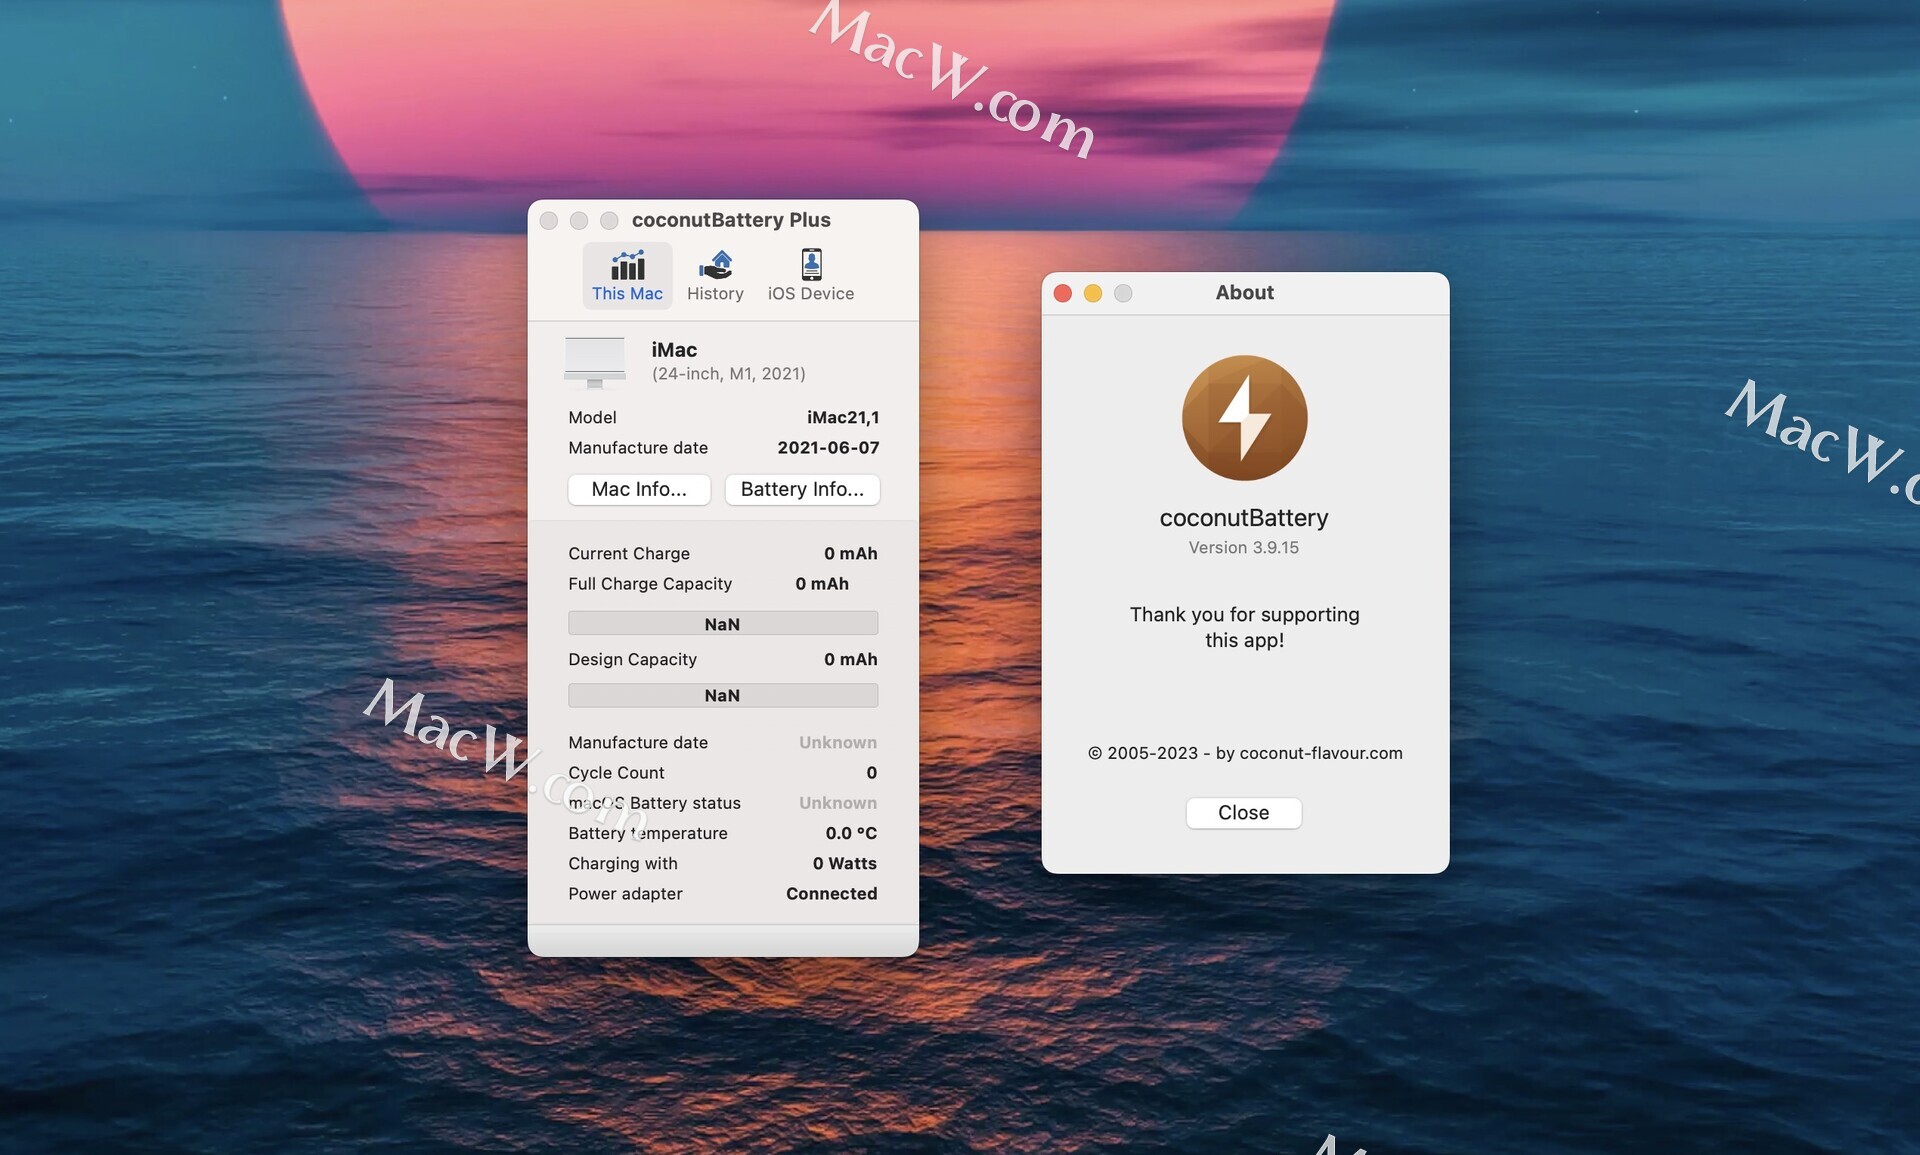Image resolution: width=1920 pixels, height=1155 pixels.
Task: Click the design capacity NaN progress bar
Action: 723,695
